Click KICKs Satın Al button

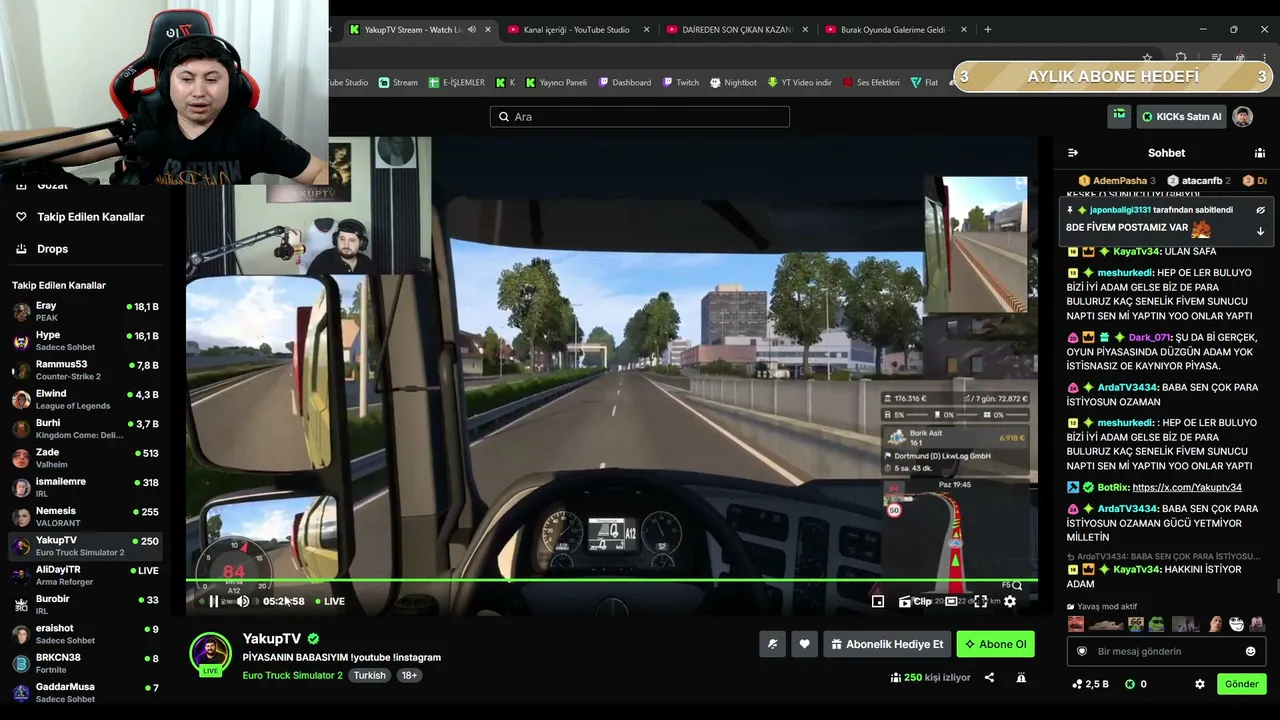coord(1181,117)
